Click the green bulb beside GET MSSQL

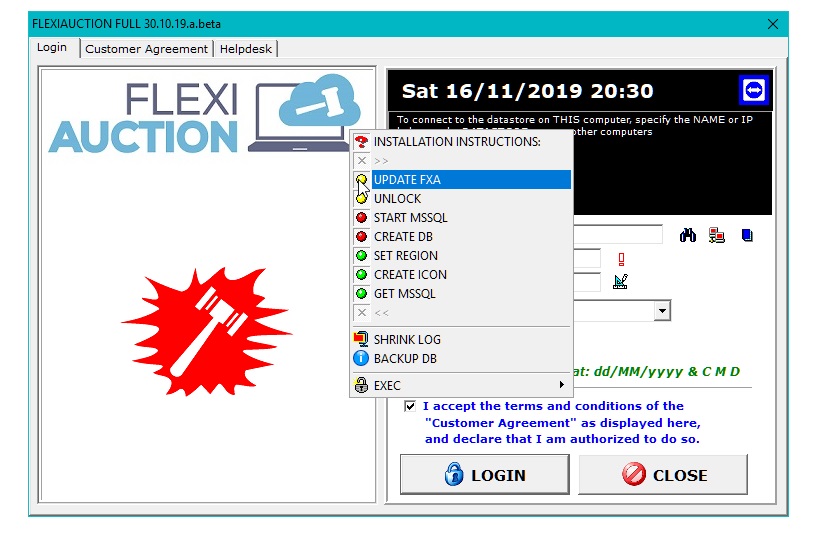361,294
